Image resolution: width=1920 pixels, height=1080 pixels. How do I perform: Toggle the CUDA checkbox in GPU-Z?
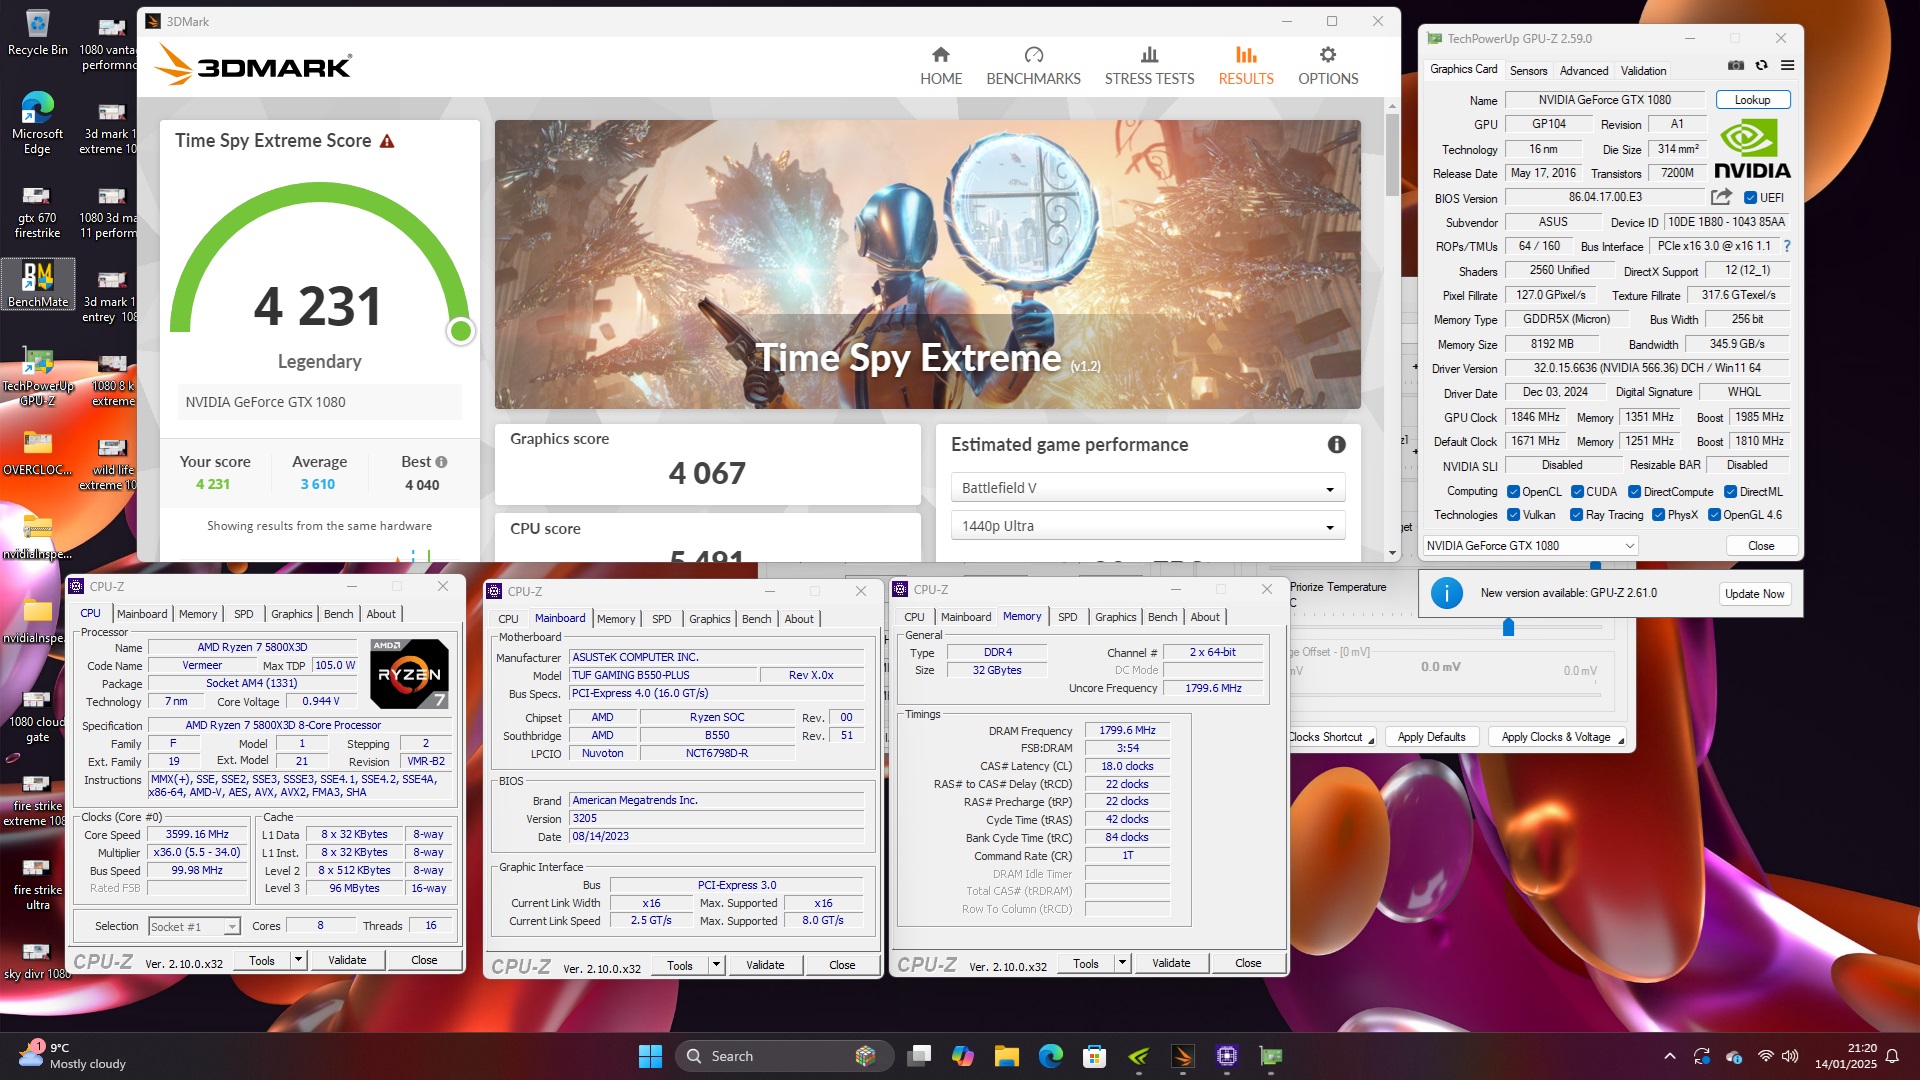(1577, 492)
